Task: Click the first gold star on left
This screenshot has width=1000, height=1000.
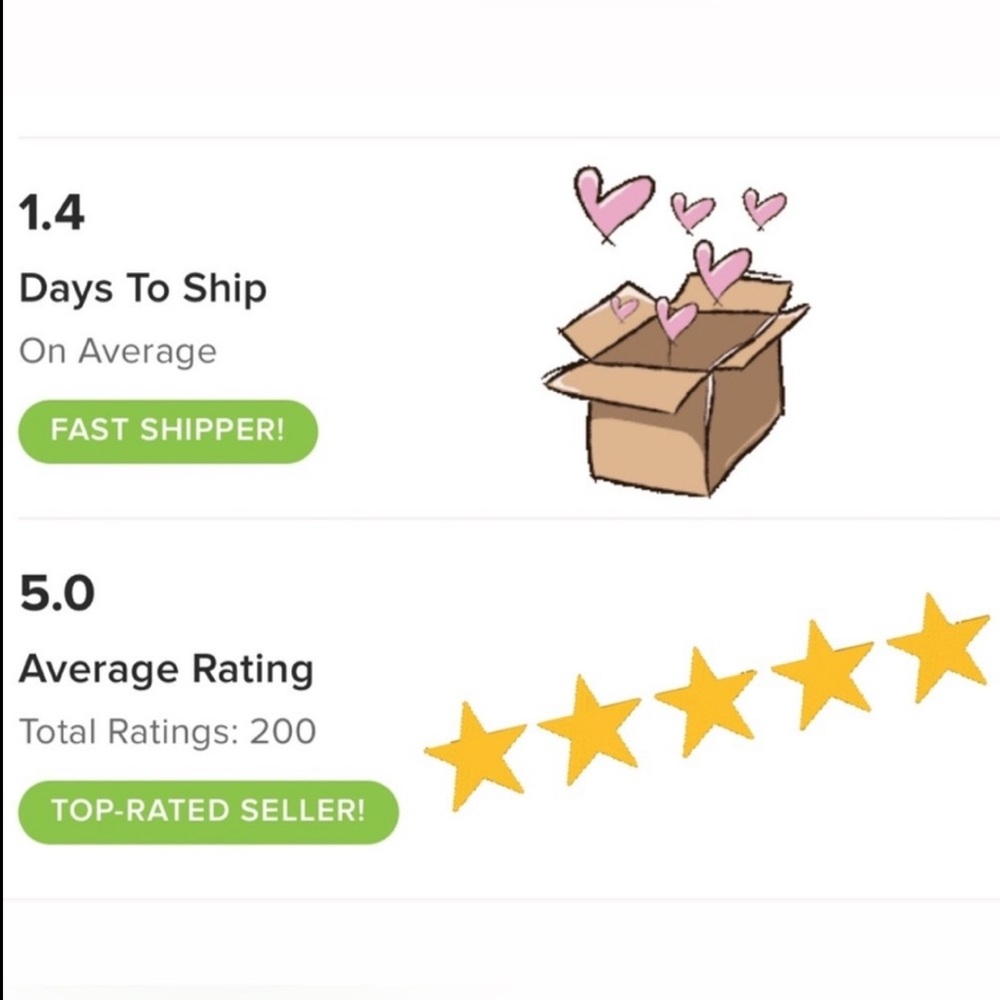Action: 475,755
